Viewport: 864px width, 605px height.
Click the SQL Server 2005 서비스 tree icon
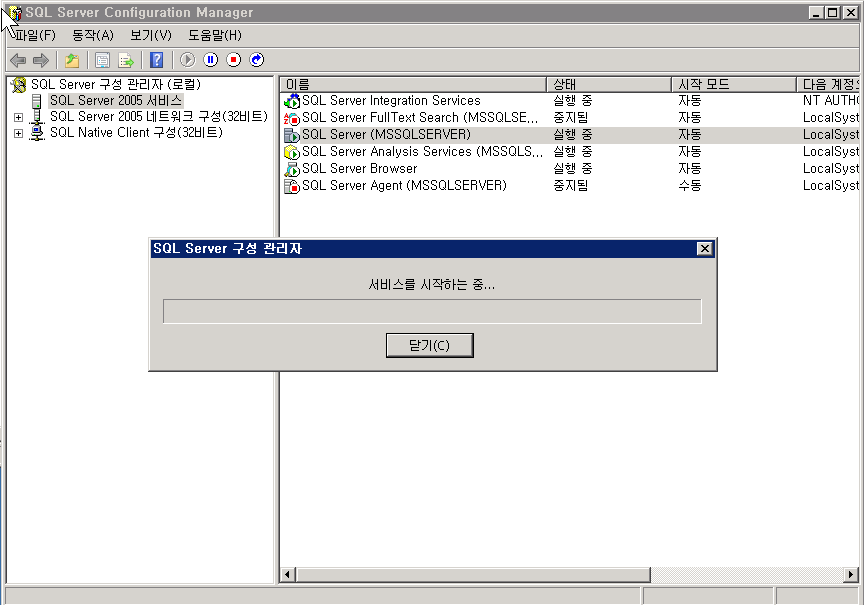tap(36, 101)
